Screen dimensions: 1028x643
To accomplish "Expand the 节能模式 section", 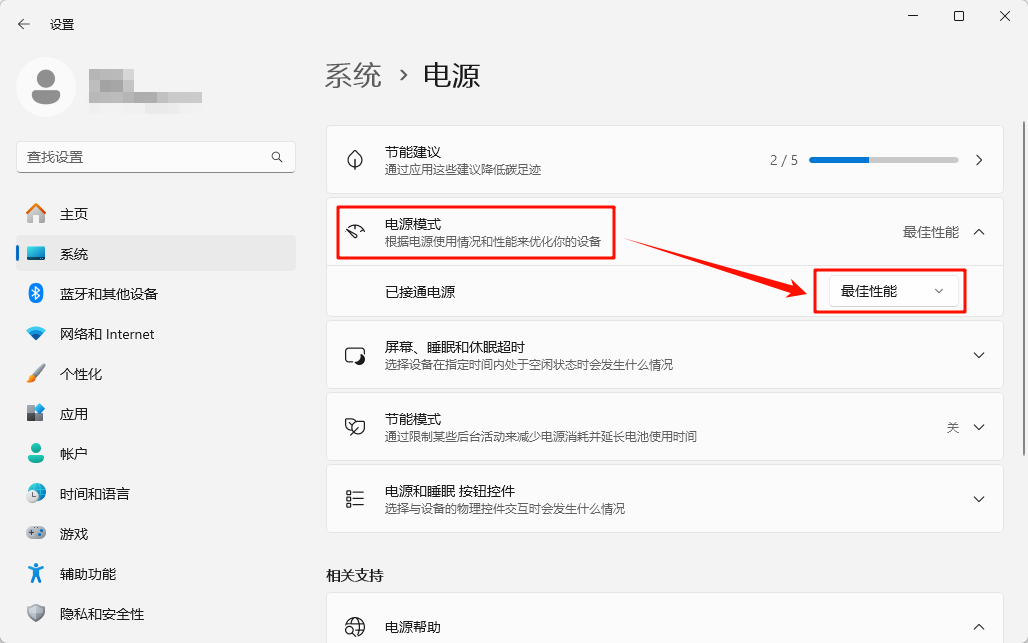I will [x=979, y=427].
